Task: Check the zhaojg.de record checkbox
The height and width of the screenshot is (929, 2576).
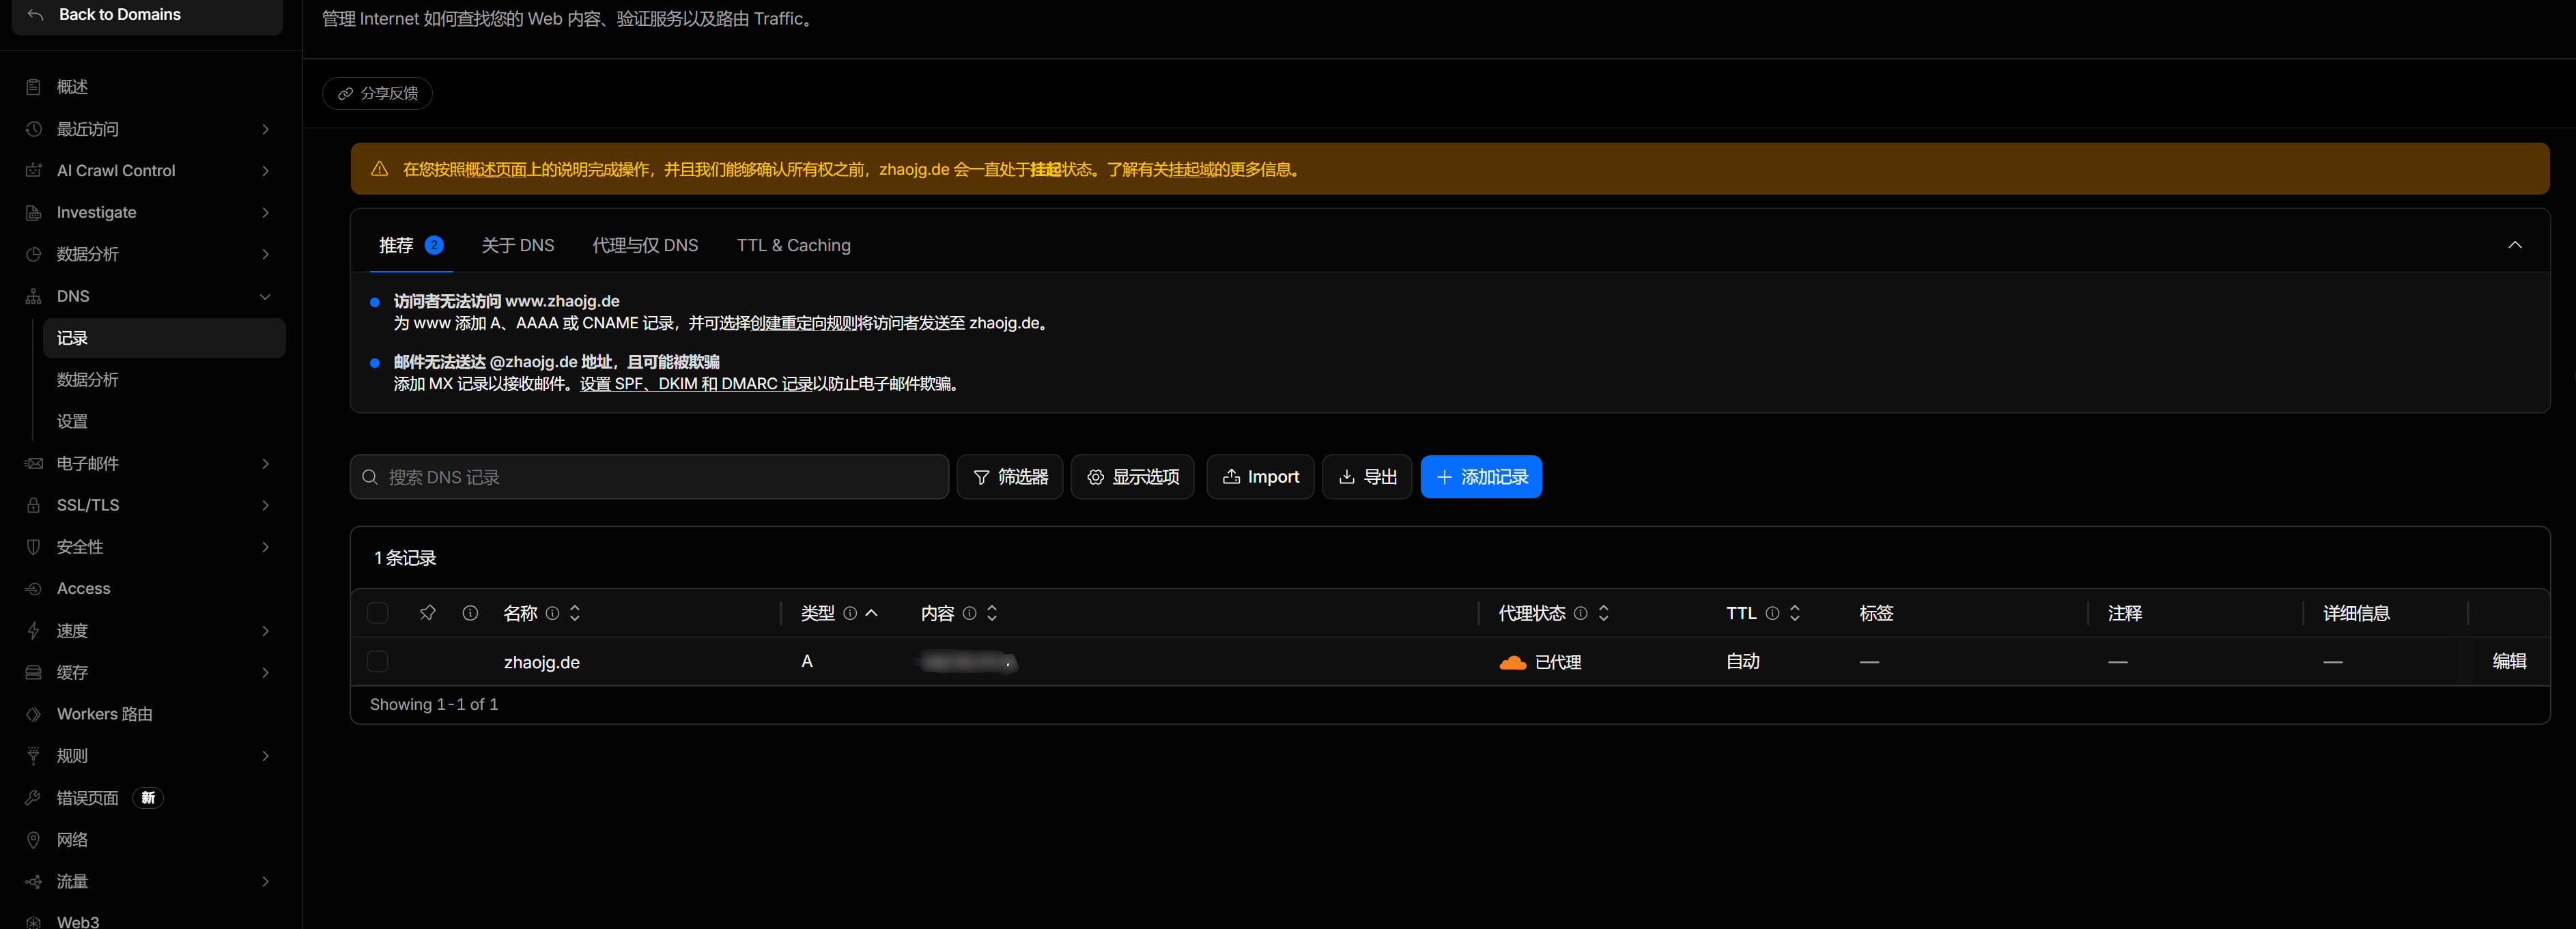Action: 378,661
